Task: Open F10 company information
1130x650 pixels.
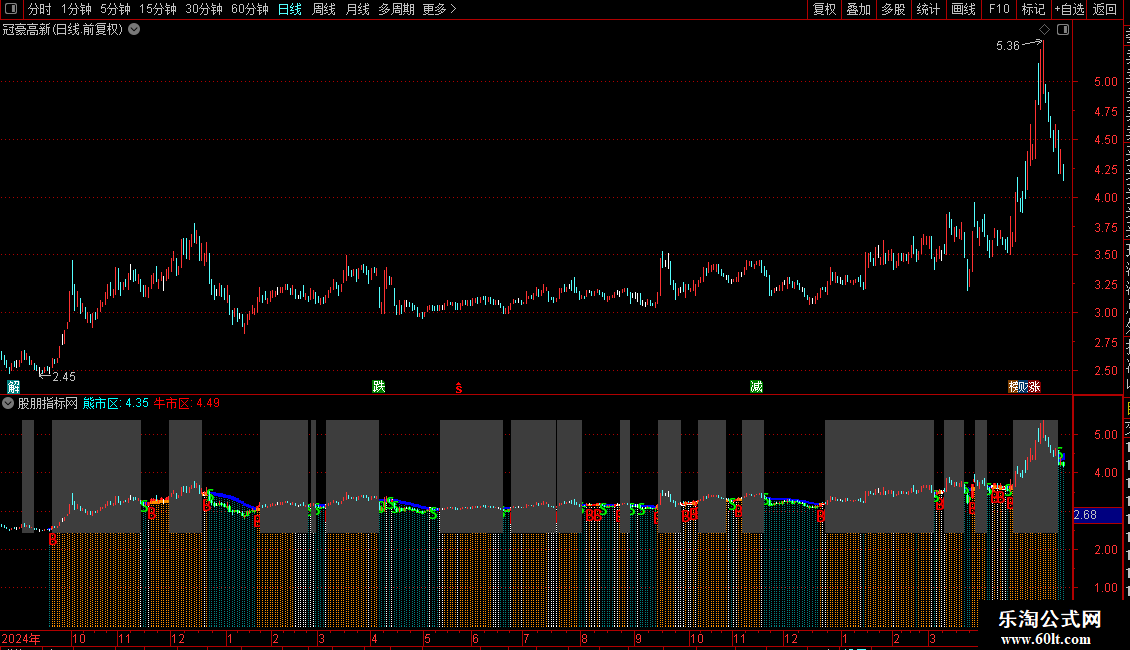Action: click(999, 9)
